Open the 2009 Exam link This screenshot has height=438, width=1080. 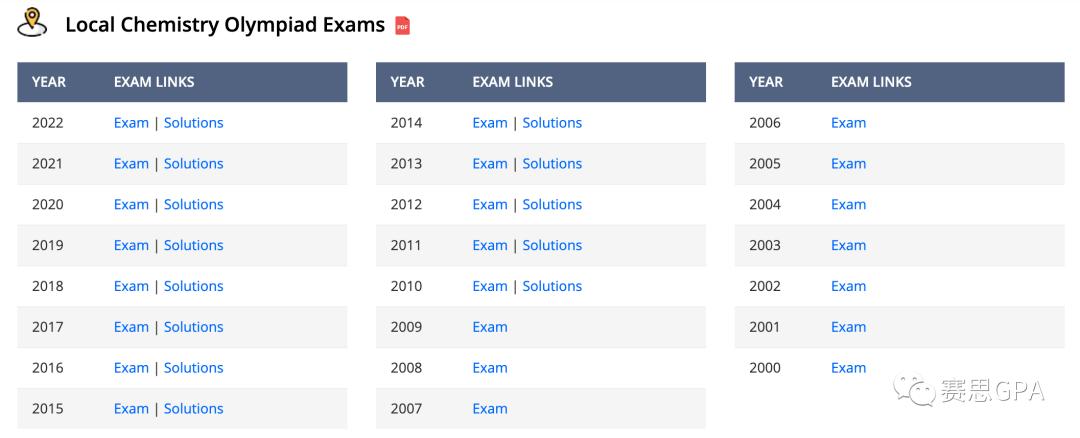point(490,327)
